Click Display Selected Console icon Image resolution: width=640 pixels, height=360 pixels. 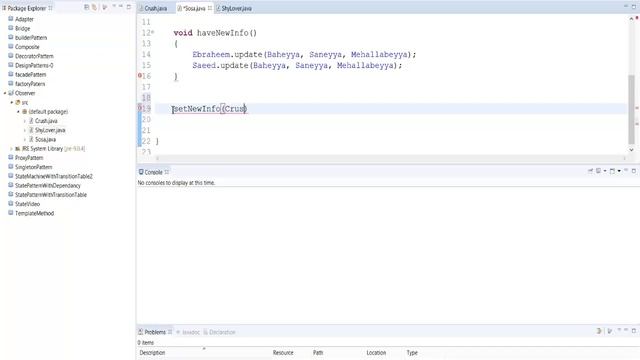pyautogui.click(x=598, y=171)
